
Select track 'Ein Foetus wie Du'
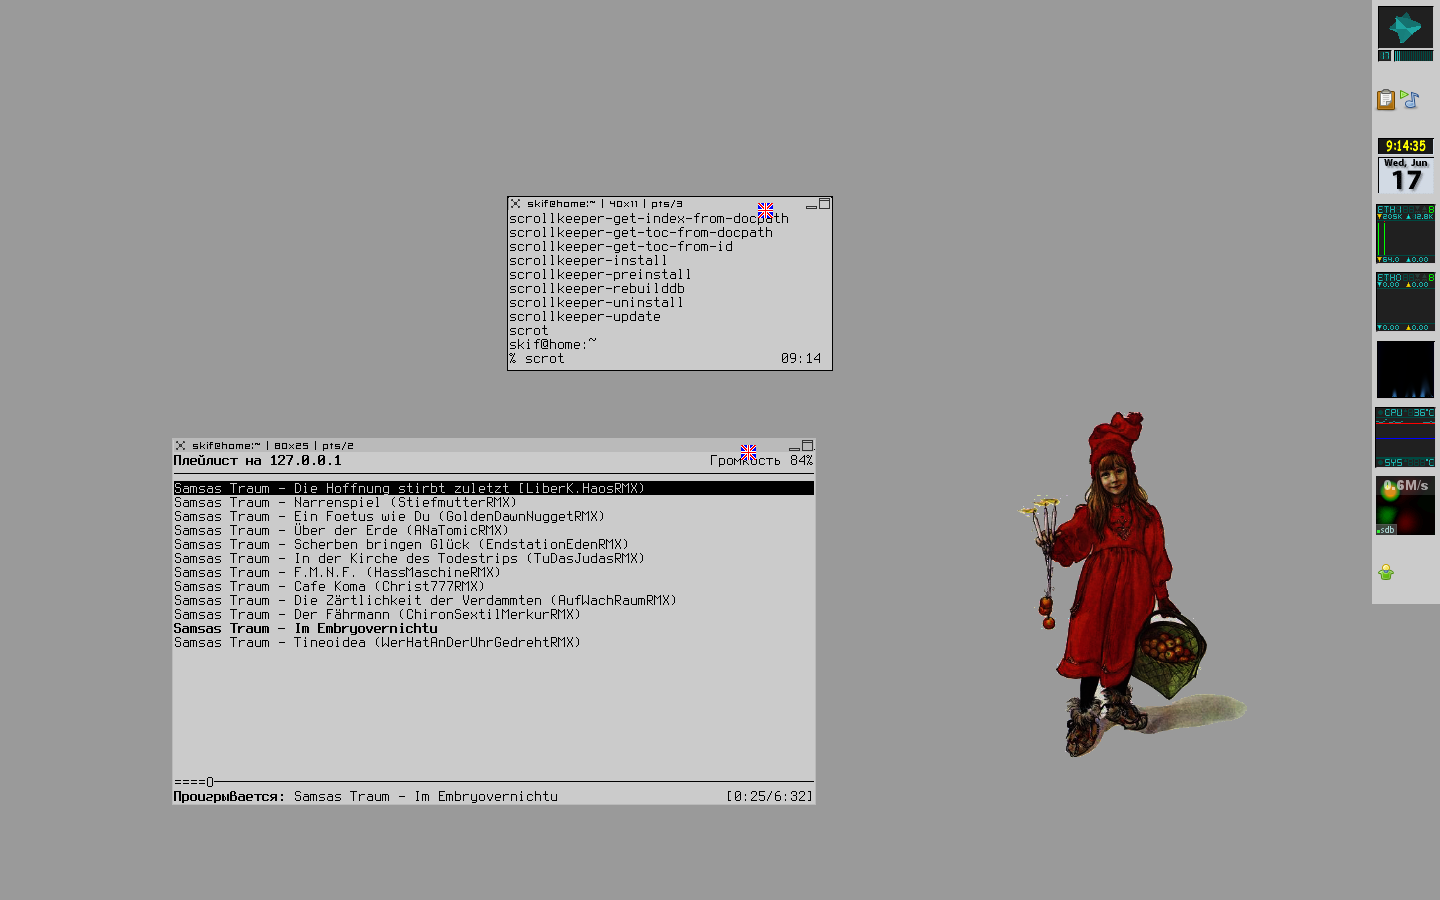coord(390,516)
